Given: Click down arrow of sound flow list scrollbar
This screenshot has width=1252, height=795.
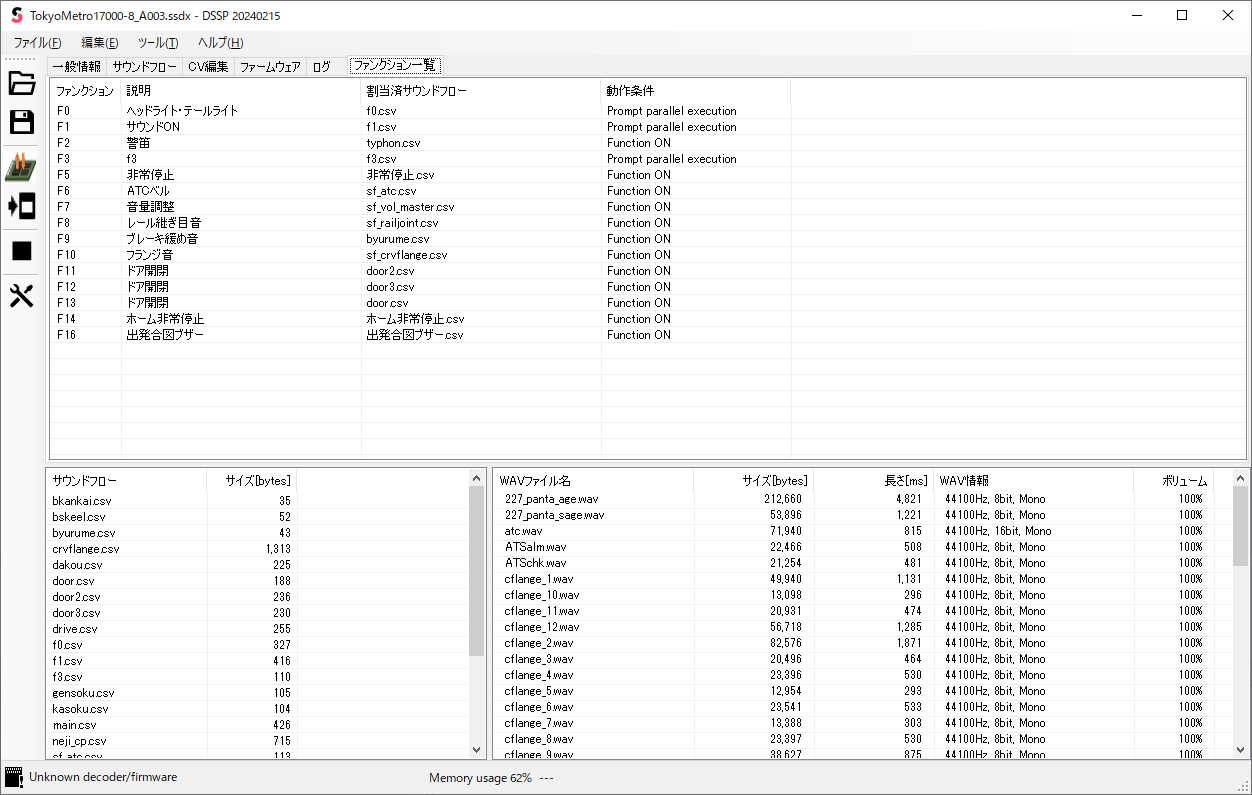Looking at the screenshot, I should (477, 750).
